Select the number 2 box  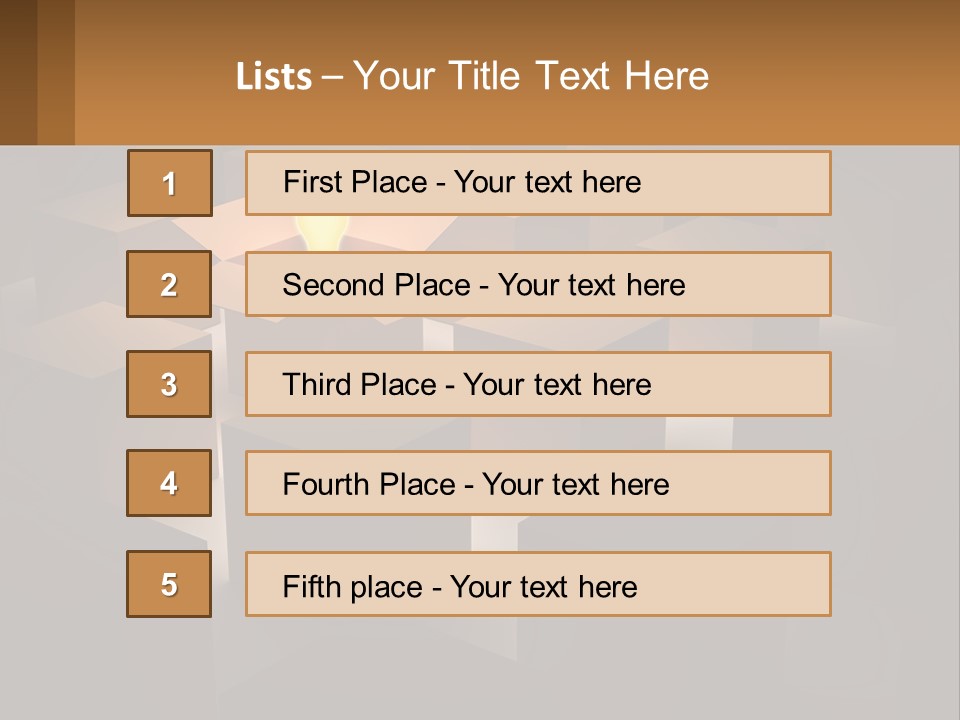click(169, 284)
